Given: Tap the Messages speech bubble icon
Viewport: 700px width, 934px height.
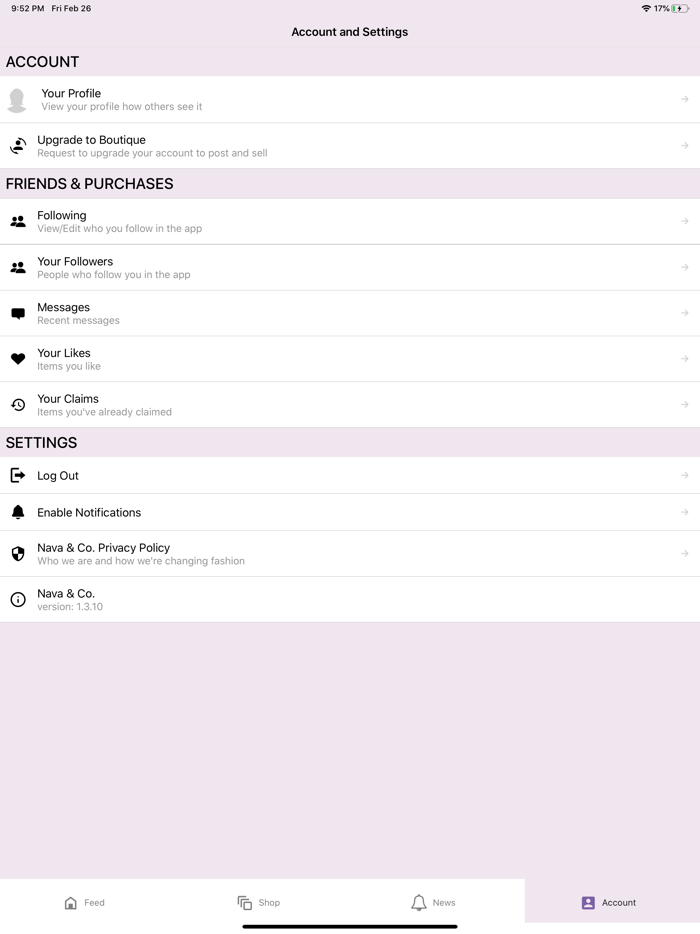Looking at the screenshot, I should pyautogui.click(x=18, y=313).
